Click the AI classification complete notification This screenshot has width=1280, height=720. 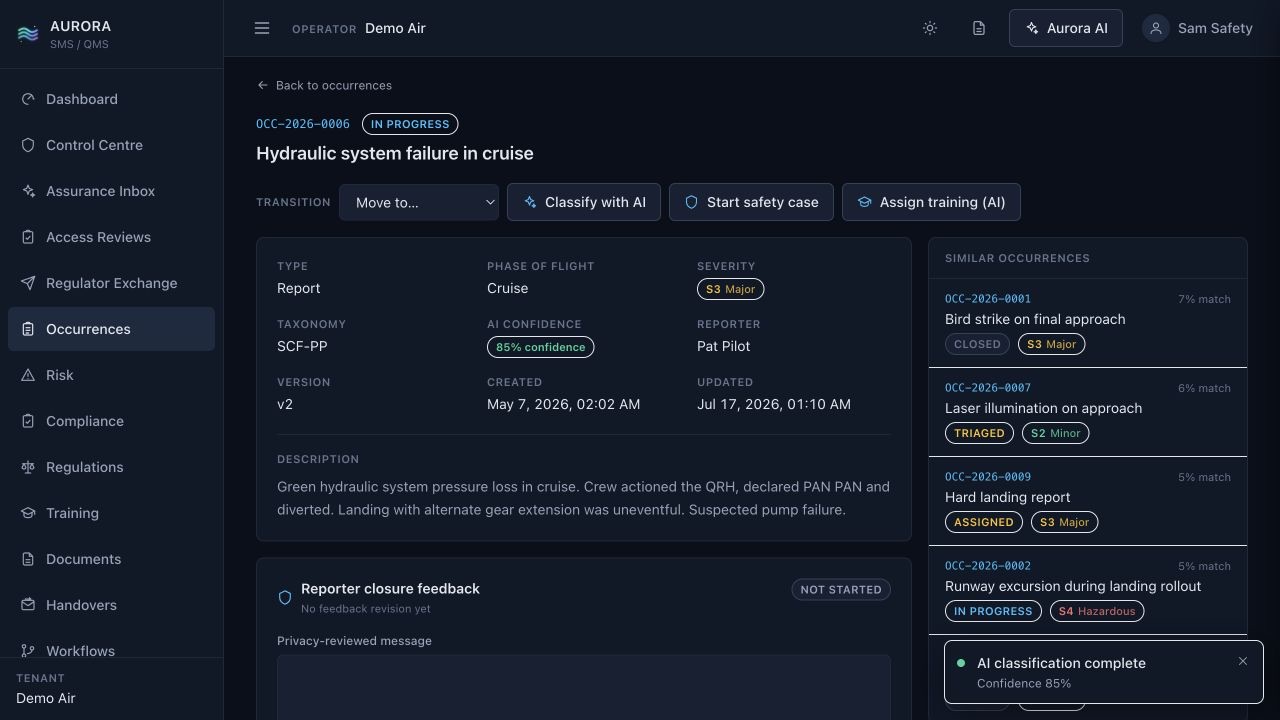click(1104, 672)
